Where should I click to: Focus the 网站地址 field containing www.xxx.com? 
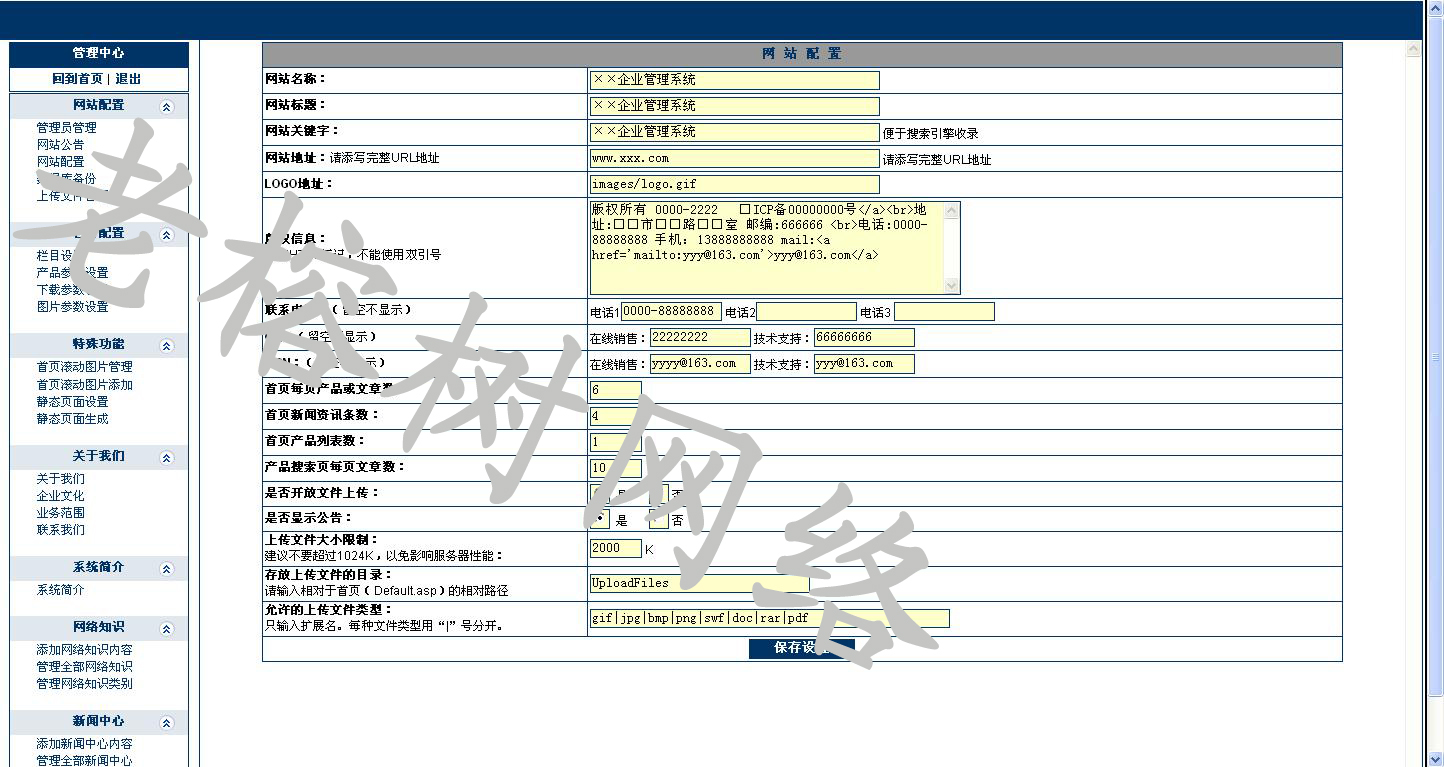tap(734, 158)
